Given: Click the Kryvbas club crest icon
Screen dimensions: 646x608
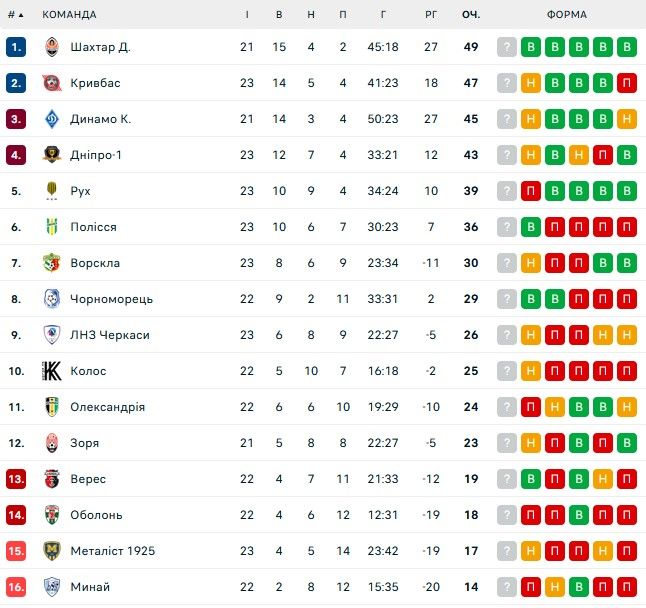Looking at the screenshot, I should (52, 83).
